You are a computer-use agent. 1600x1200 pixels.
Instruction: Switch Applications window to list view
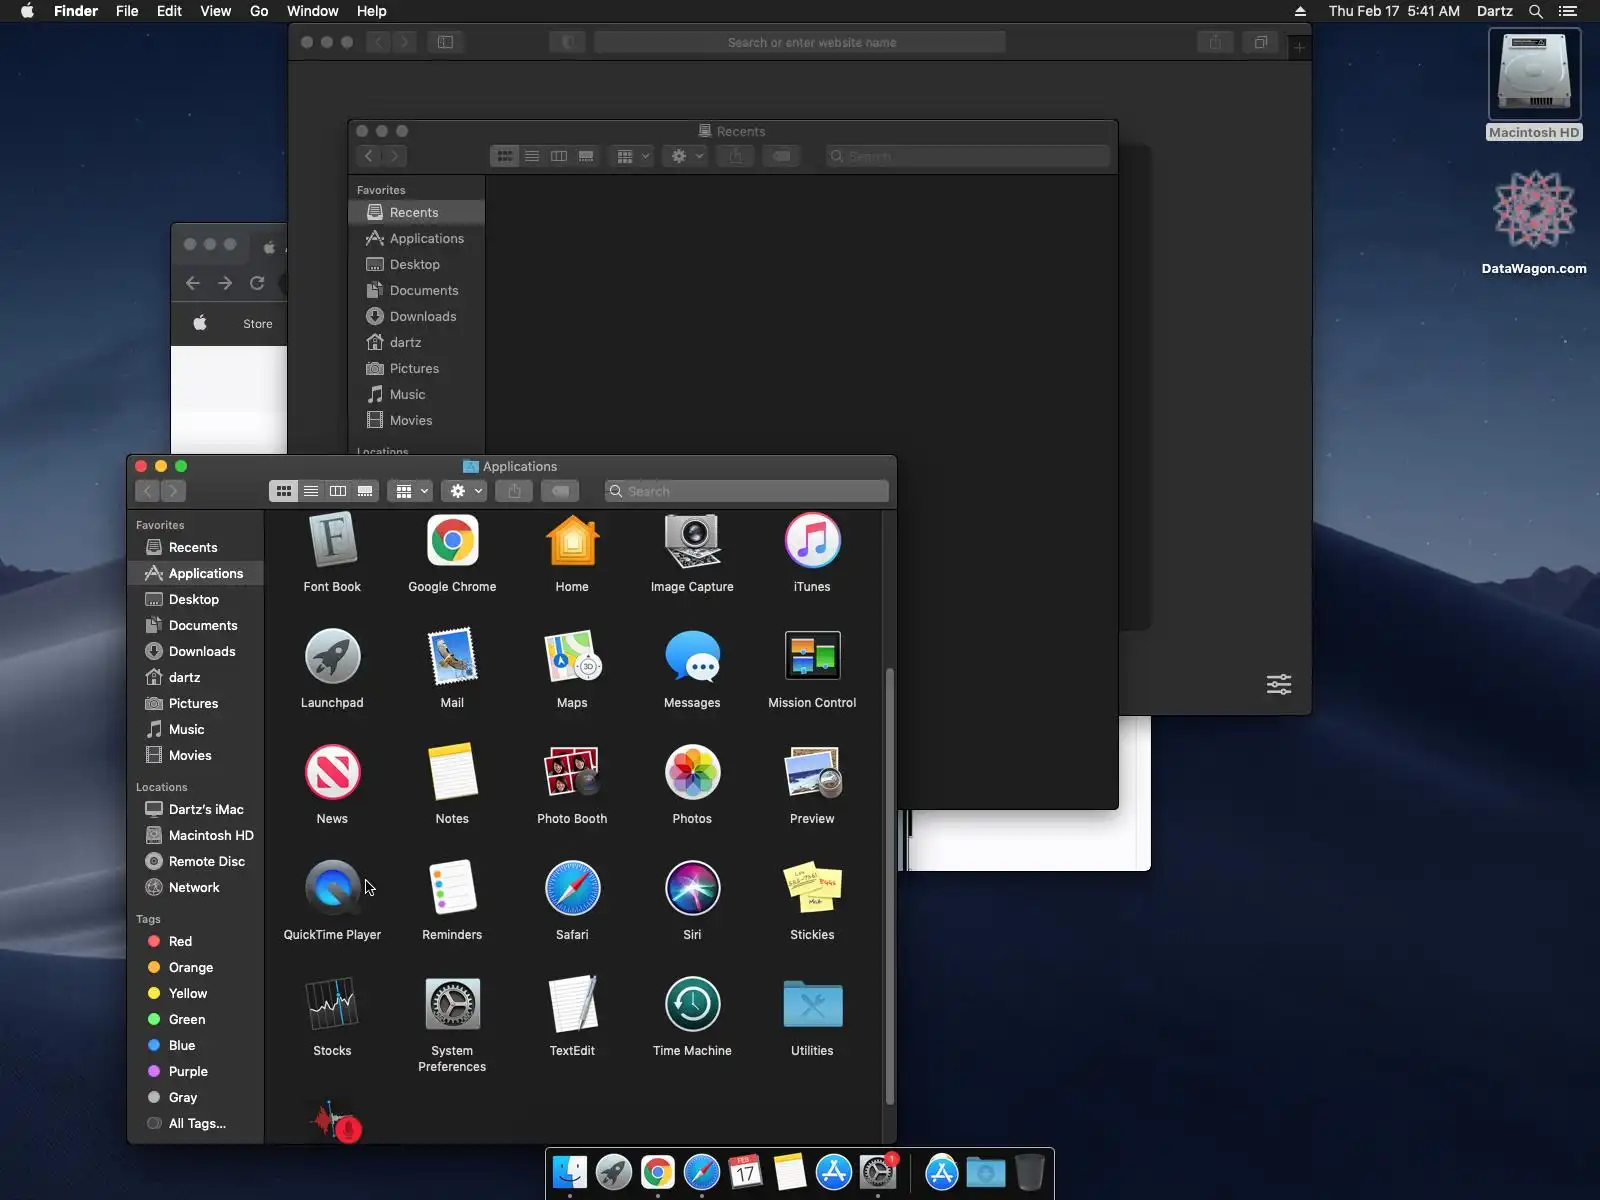tap(311, 491)
